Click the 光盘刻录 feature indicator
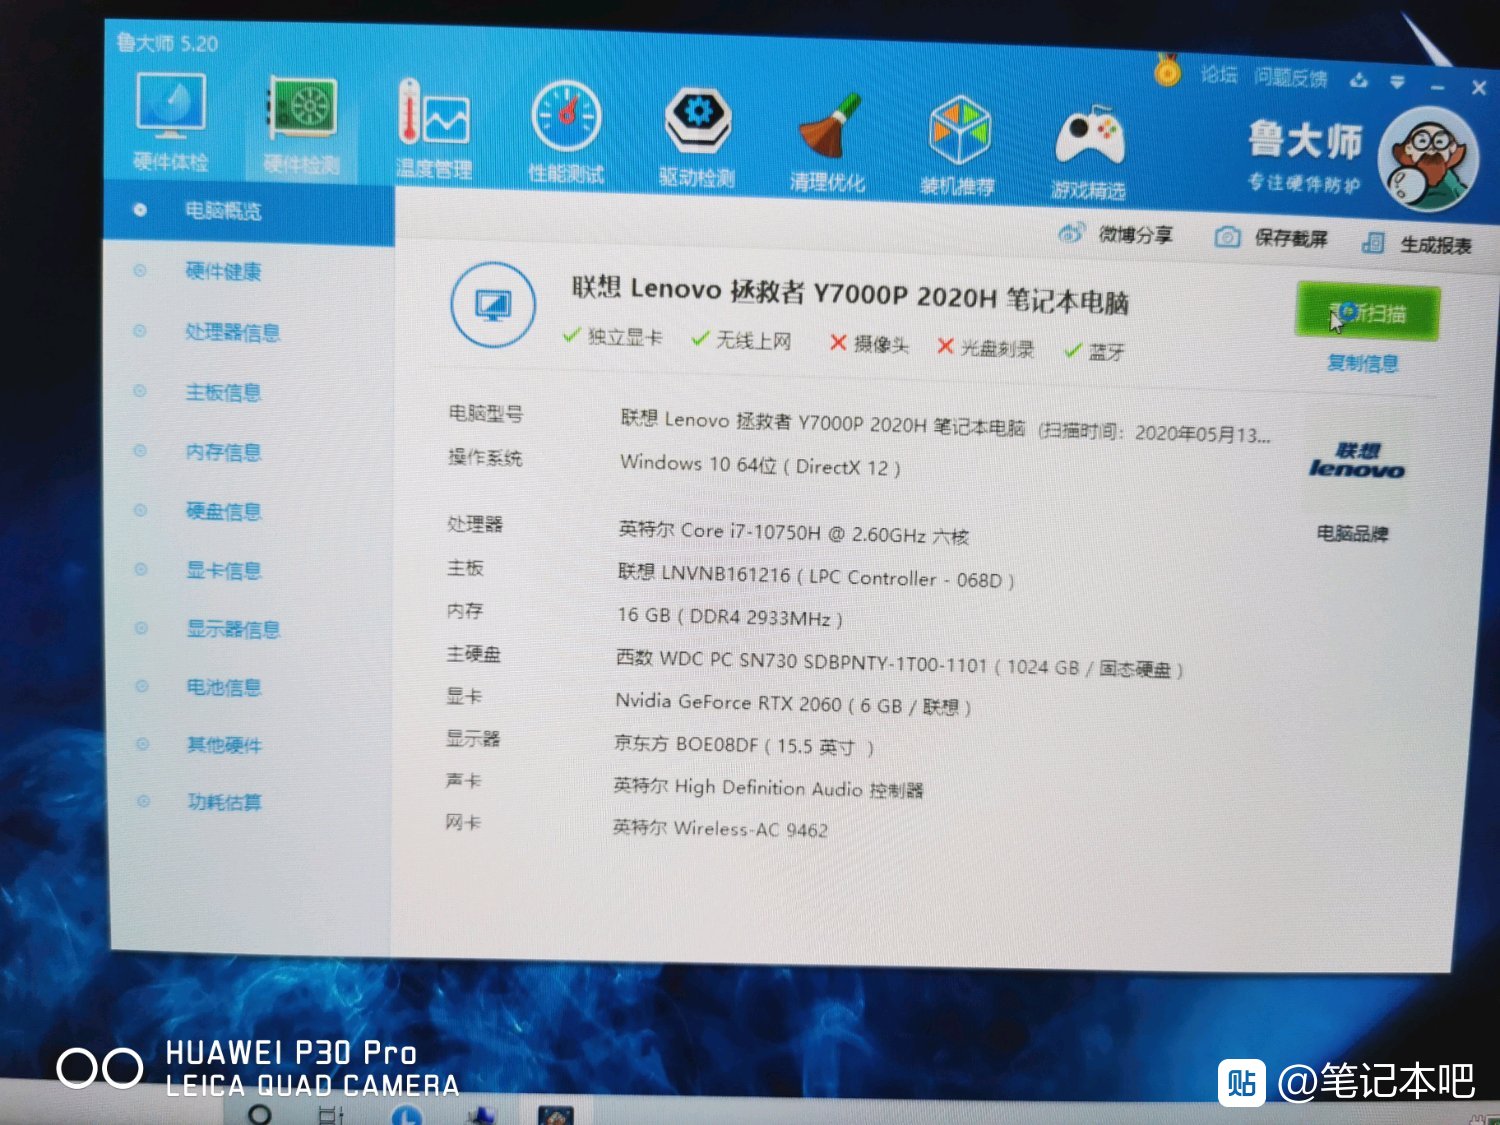The width and height of the screenshot is (1500, 1125). point(985,347)
